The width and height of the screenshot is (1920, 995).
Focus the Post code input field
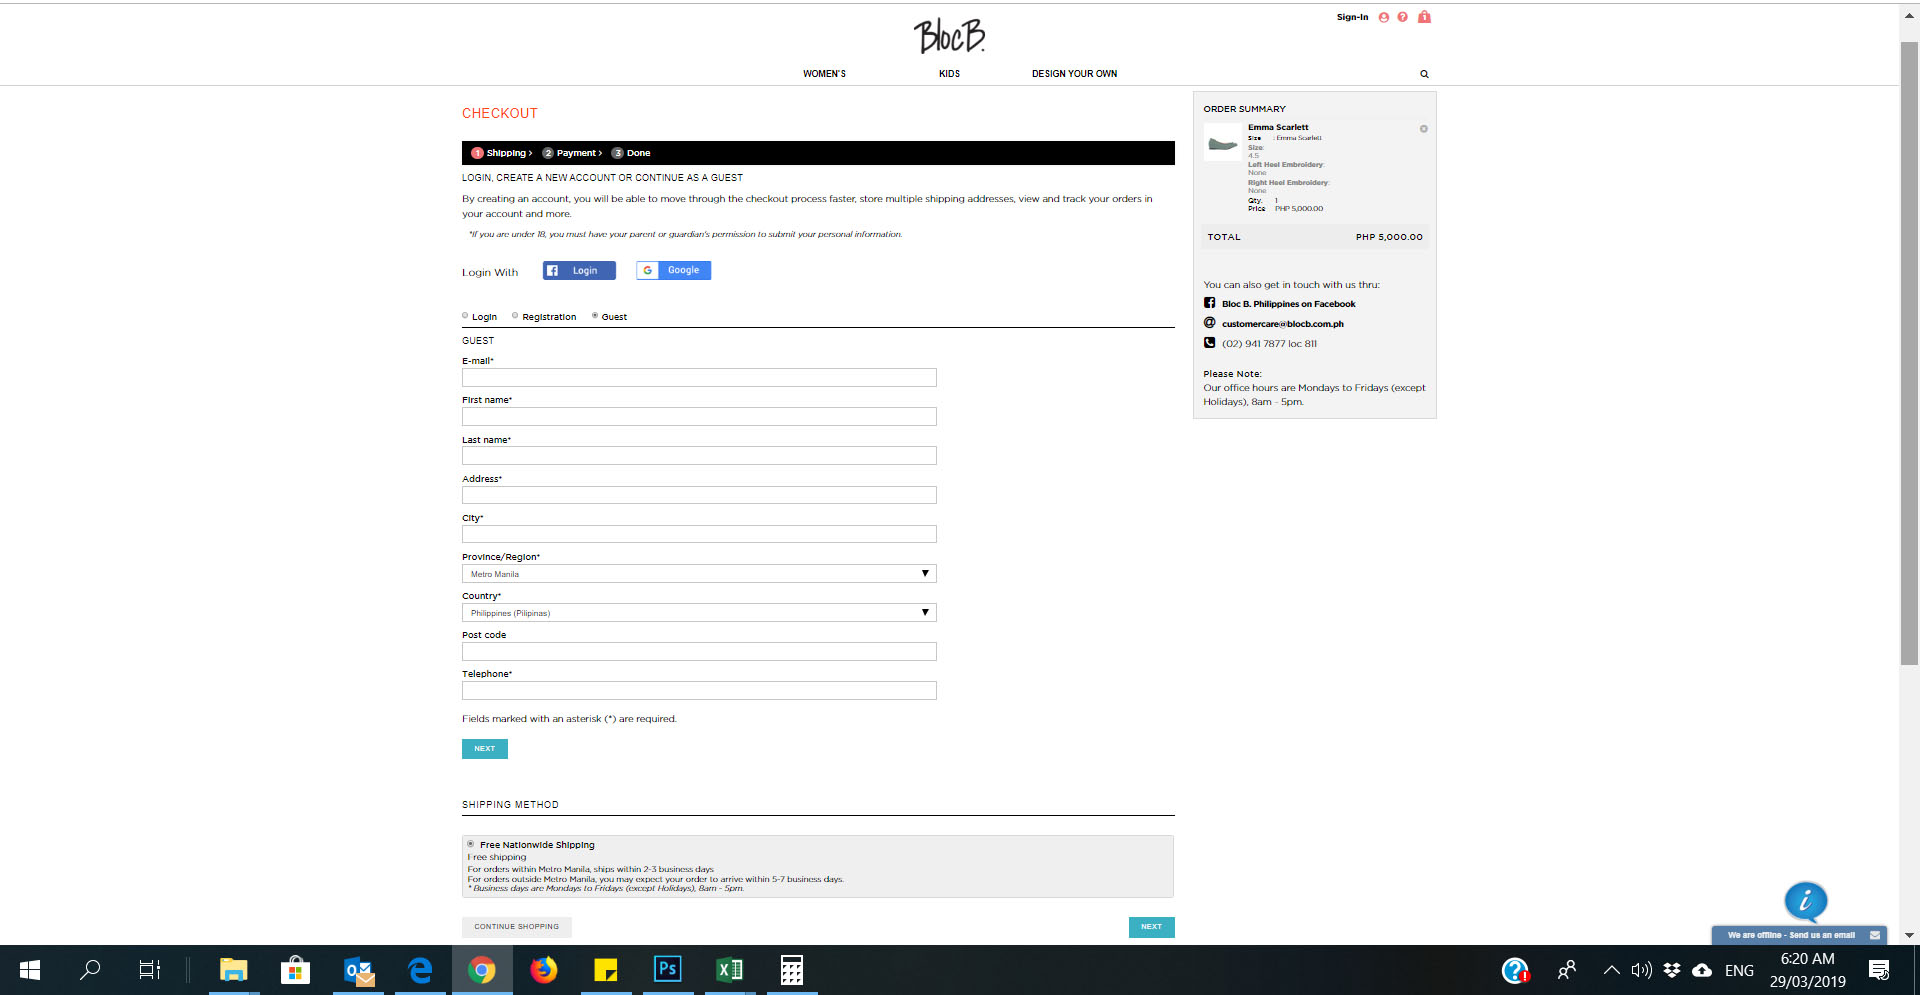tap(699, 652)
